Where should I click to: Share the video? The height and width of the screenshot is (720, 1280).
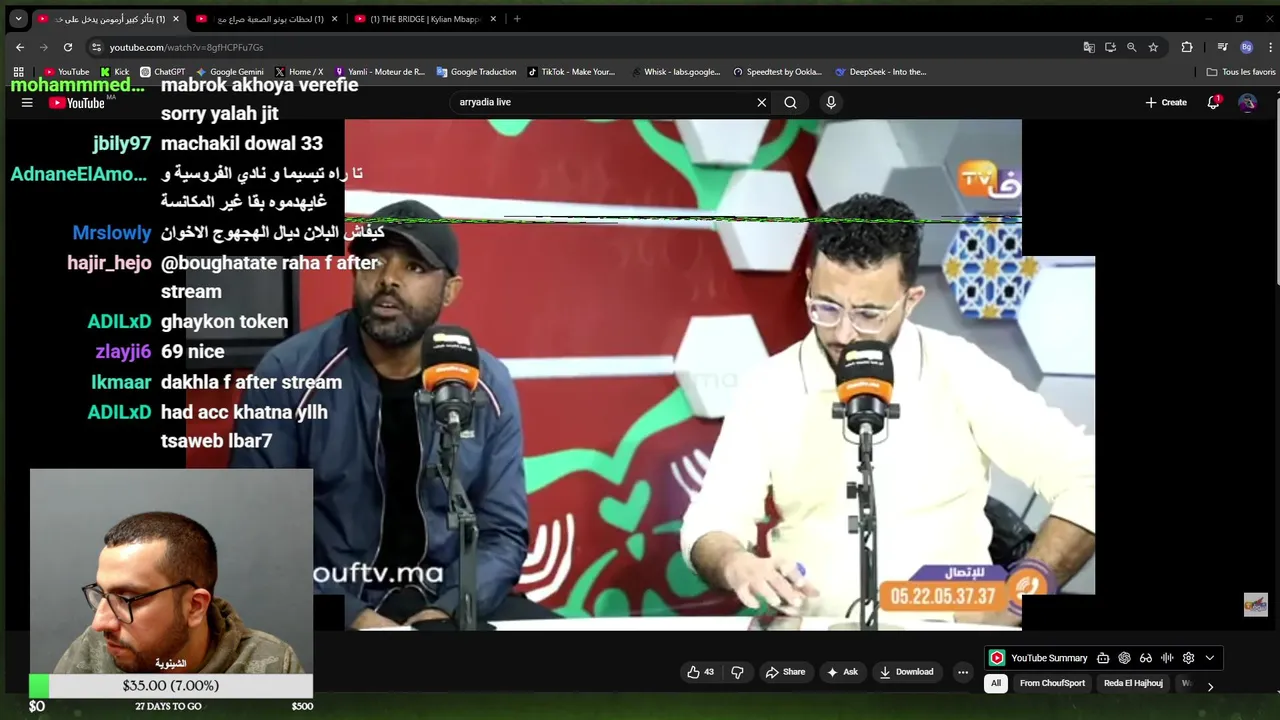[x=785, y=672]
